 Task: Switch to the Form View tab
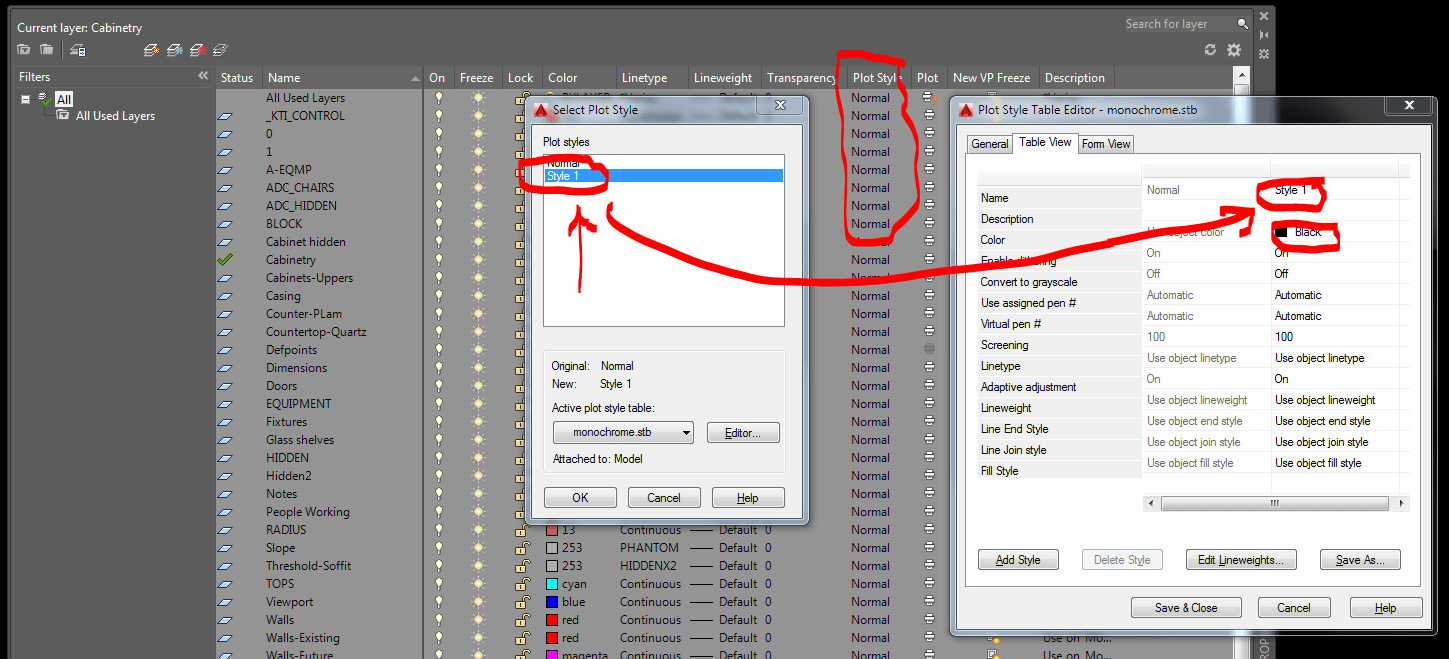(x=1106, y=144)
